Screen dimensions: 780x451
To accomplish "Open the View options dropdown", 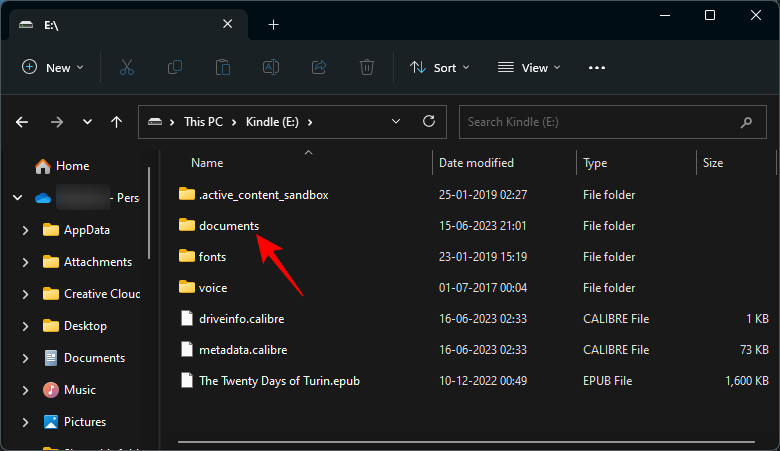I will (x=529, y=67).
